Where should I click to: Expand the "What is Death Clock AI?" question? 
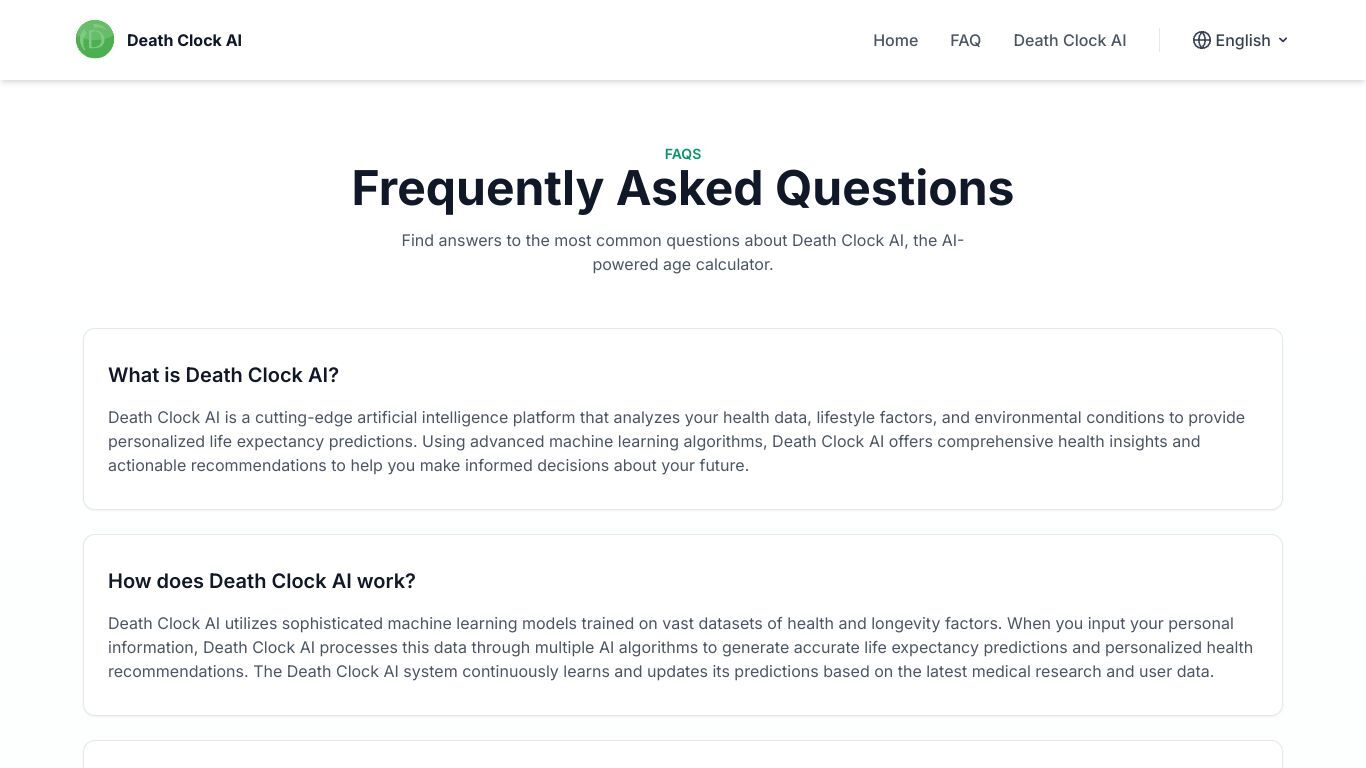223,375
